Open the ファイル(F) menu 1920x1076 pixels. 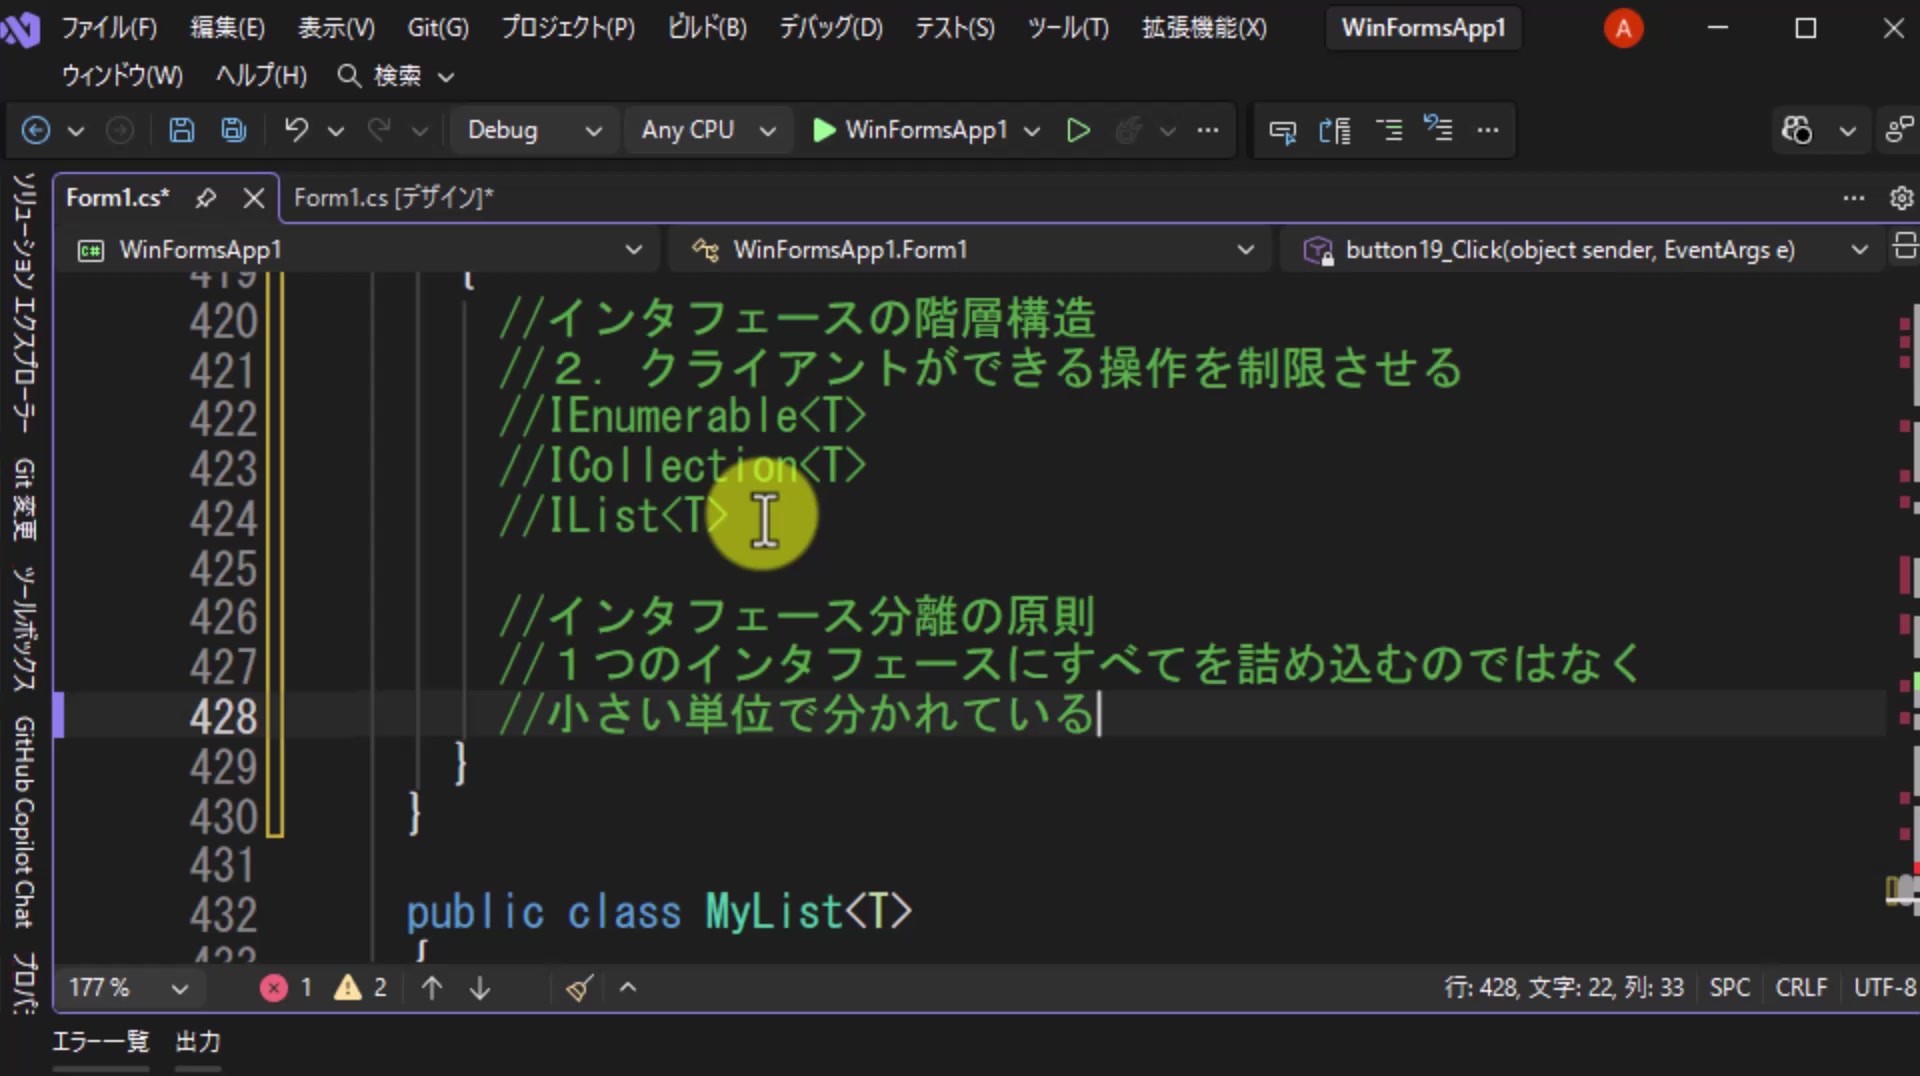click(110, 28)
